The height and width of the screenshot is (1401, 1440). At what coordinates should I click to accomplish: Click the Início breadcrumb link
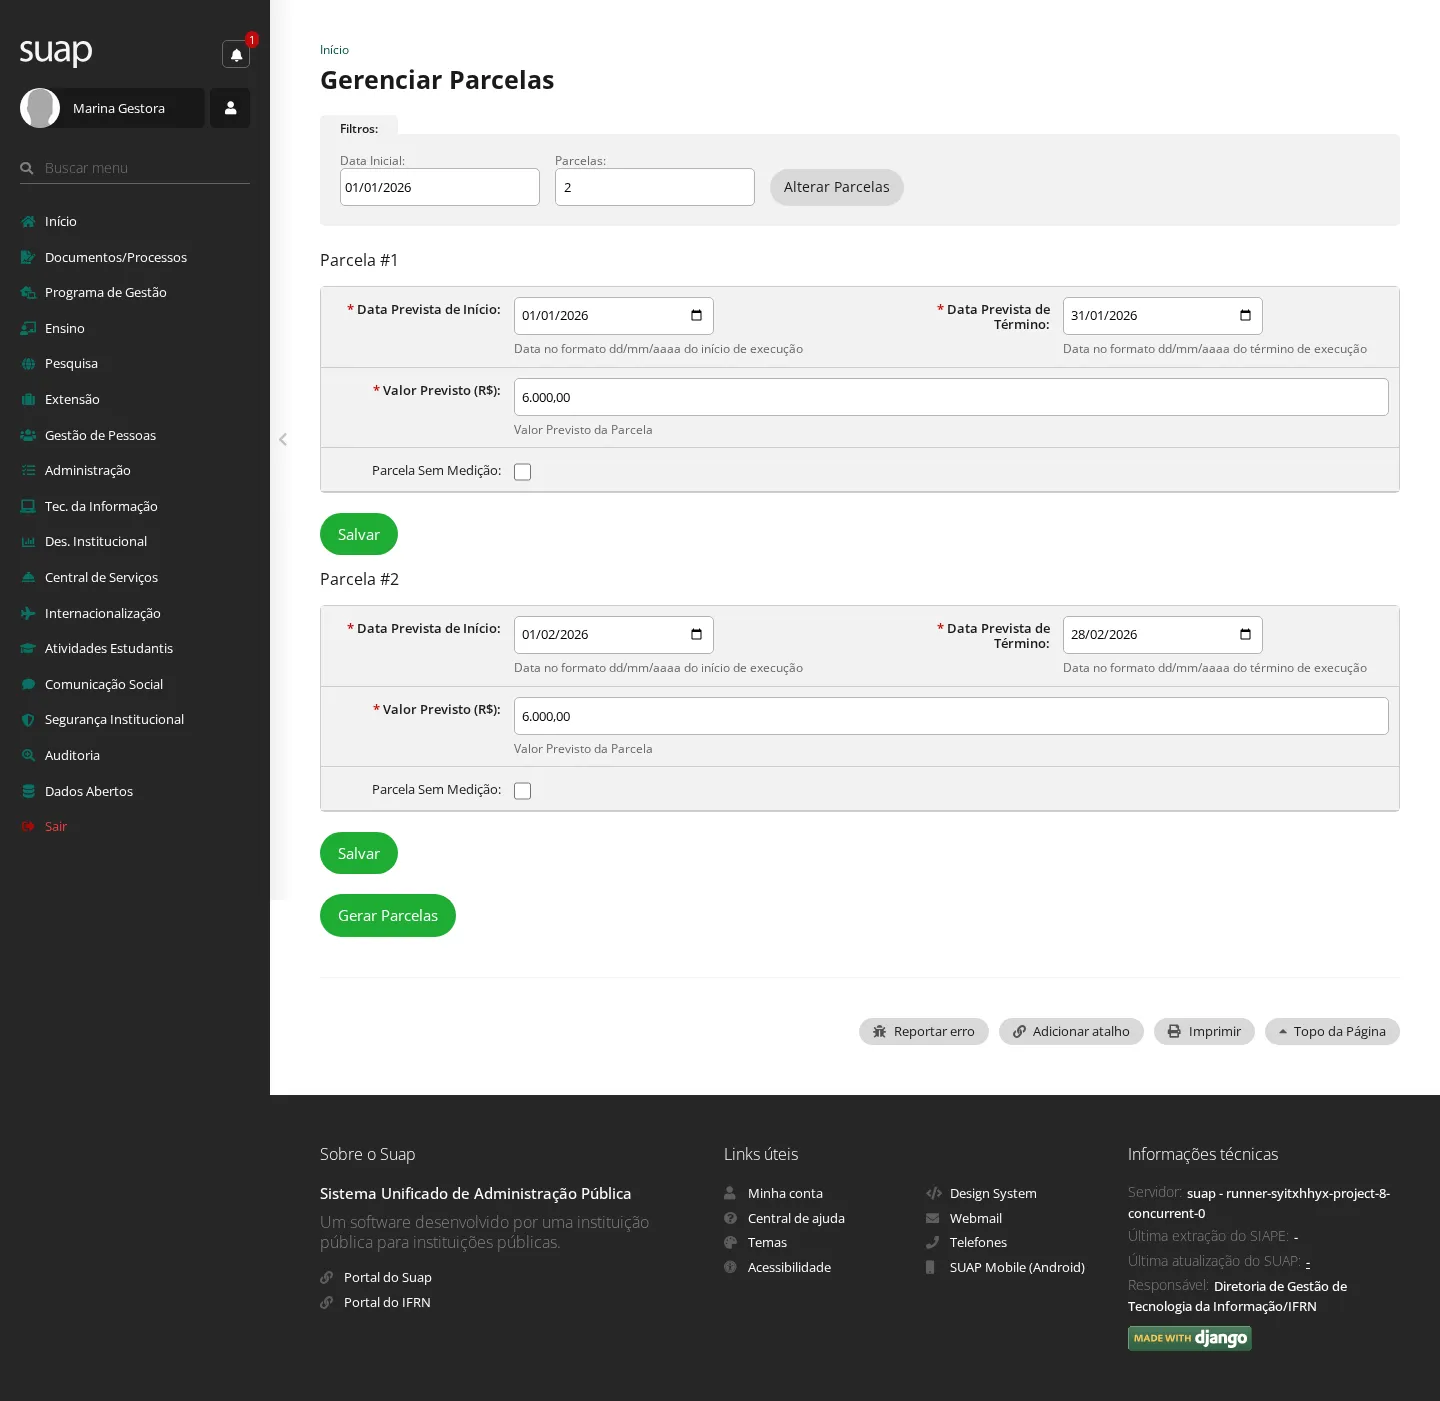tap(334, 50)
